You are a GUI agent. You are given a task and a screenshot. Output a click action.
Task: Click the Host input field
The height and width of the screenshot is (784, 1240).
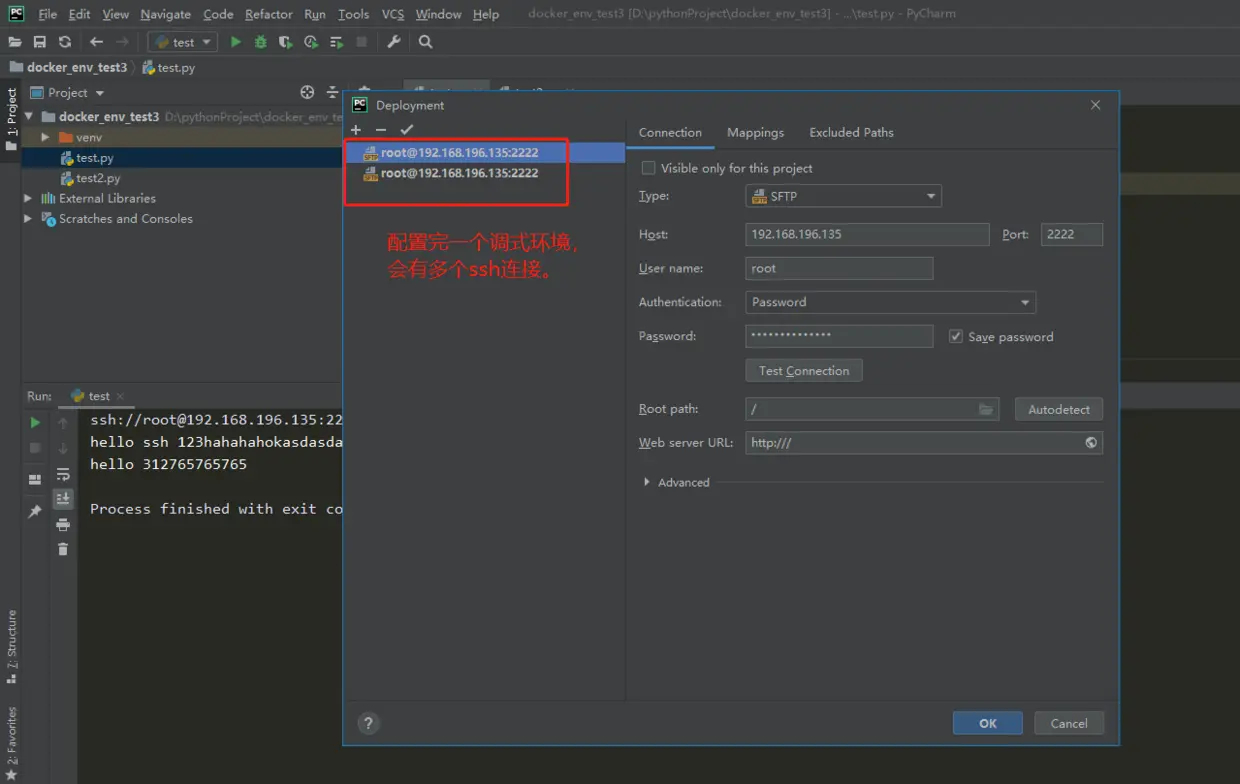click(867, 234)
